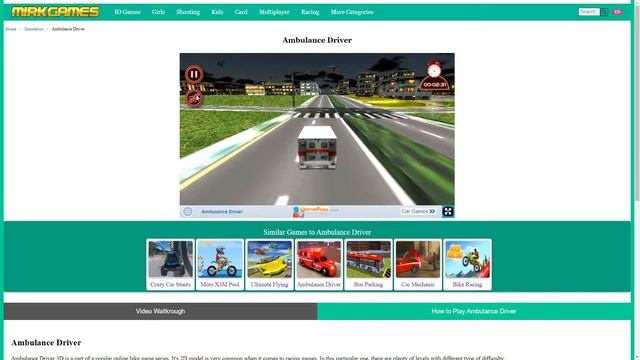640x360 pixels.
Task: Open the Shooting category
Action: (188, 12)
